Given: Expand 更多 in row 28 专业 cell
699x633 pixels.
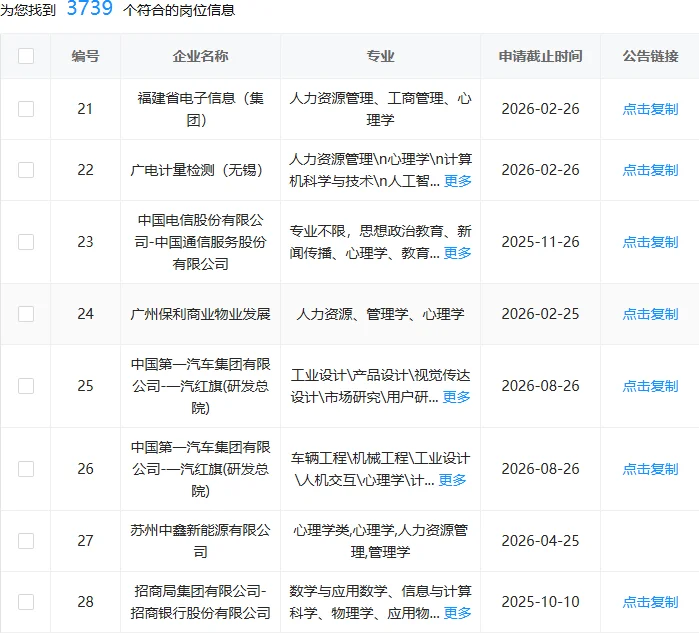Looking at the screenshot, I should click(458, 613).
